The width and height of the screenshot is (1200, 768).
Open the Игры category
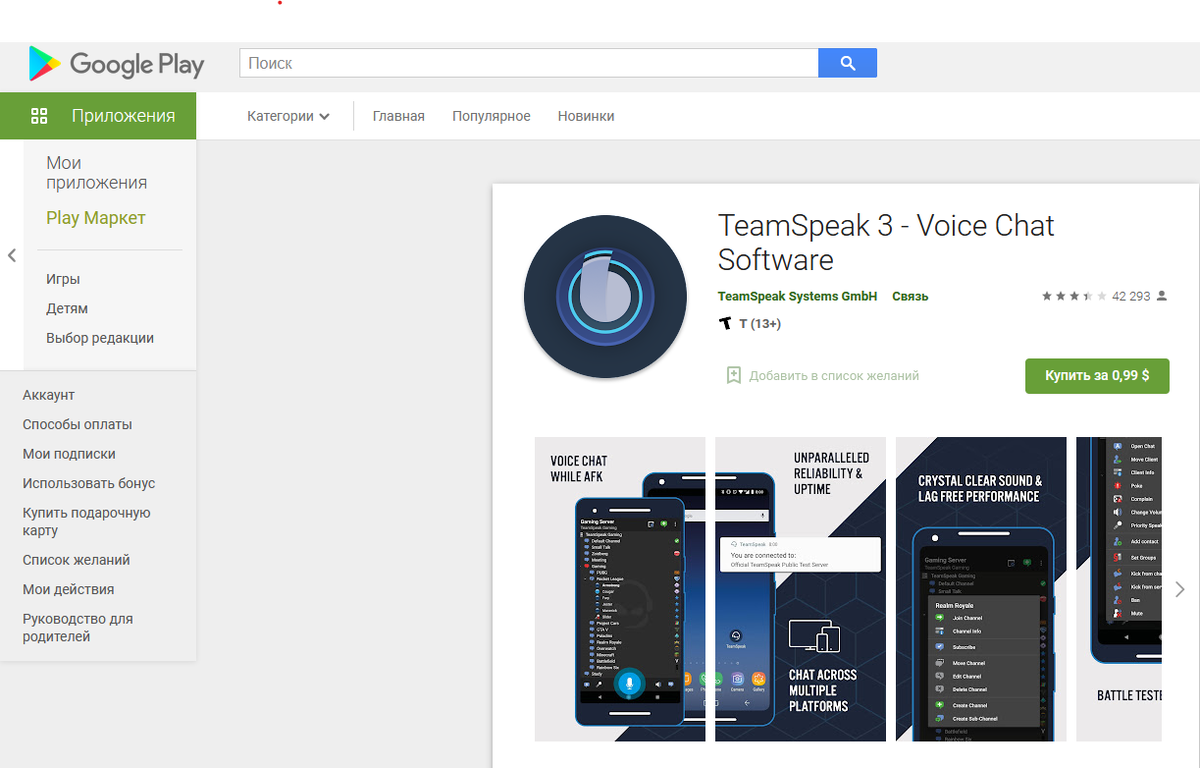pos(63,279)
